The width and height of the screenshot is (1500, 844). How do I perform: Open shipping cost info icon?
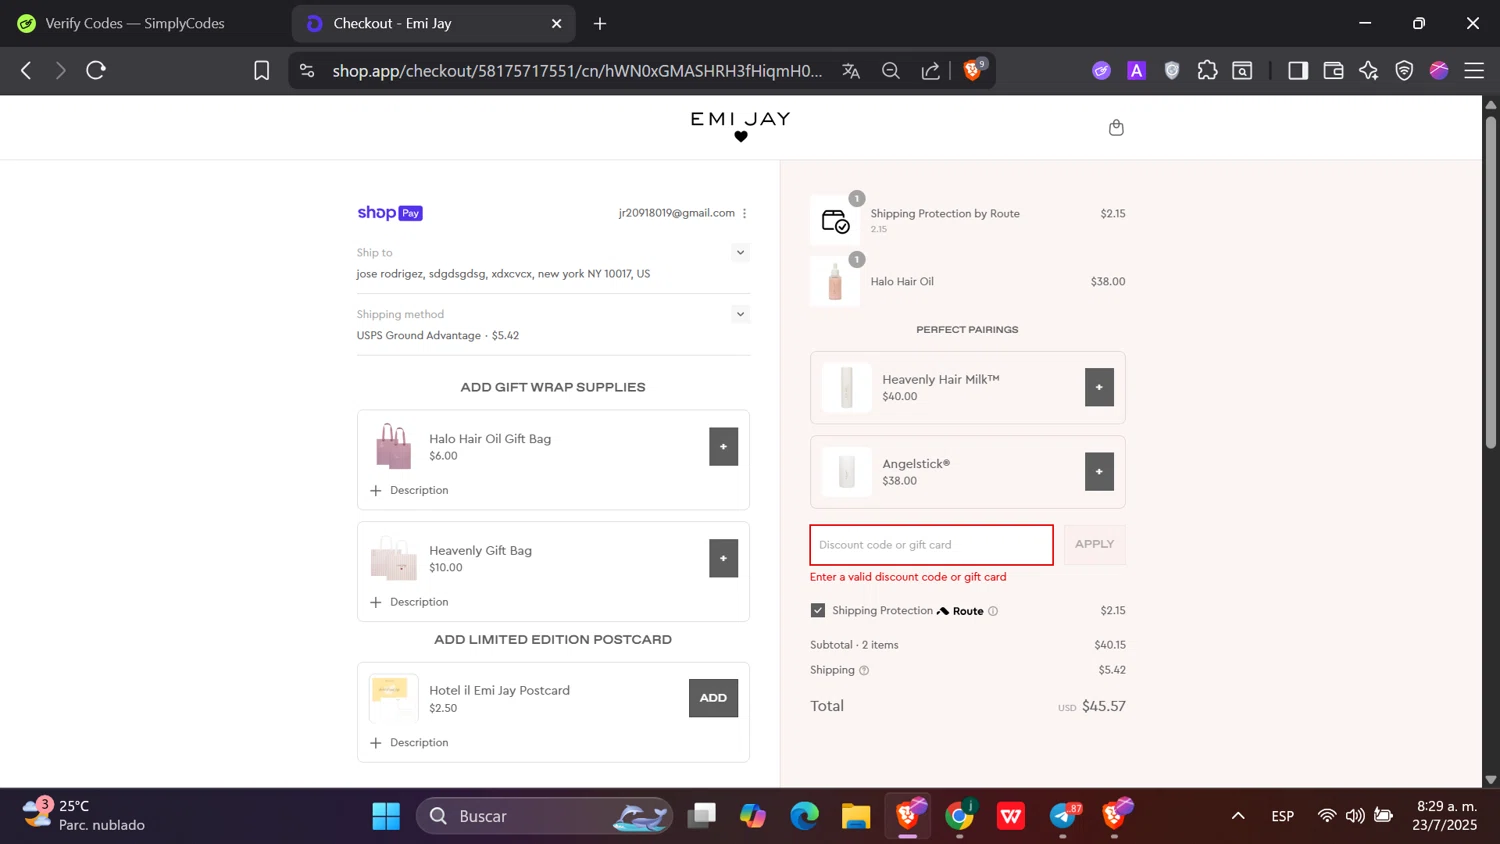coord(864,670)
